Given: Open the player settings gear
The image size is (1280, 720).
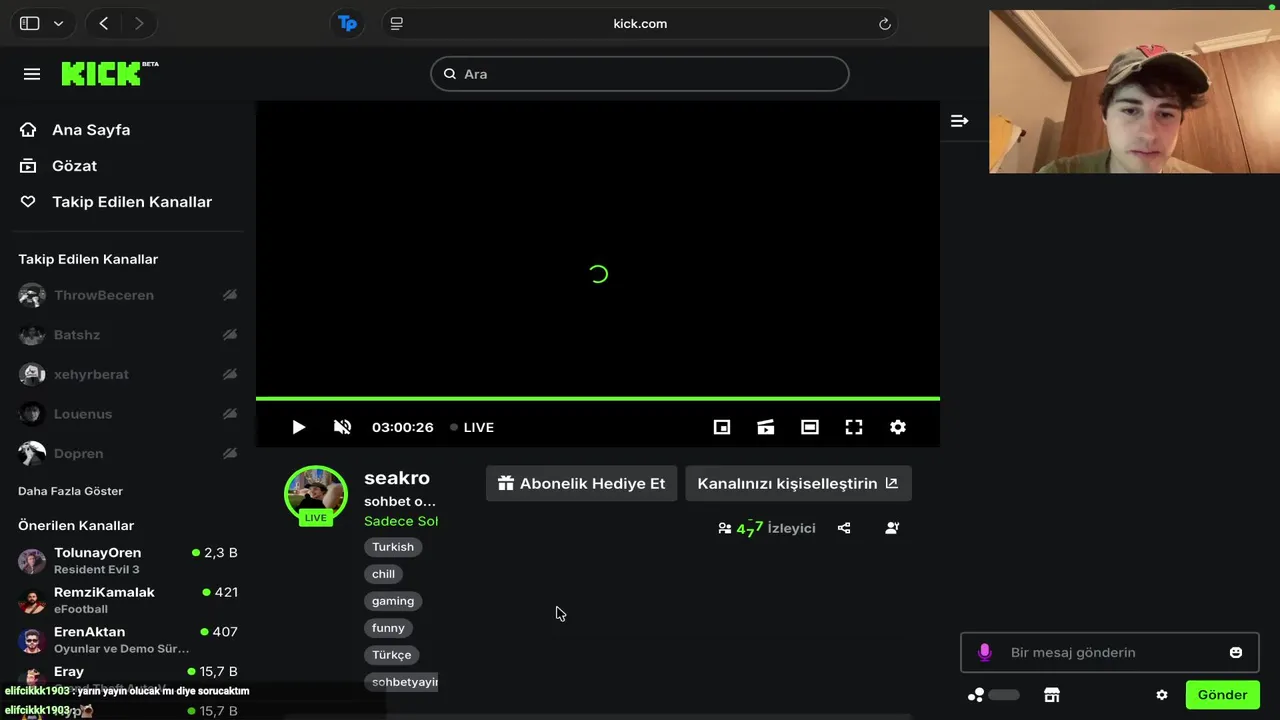Looking at the screenshot, I should pyautogui.click(x=898, y=427).
